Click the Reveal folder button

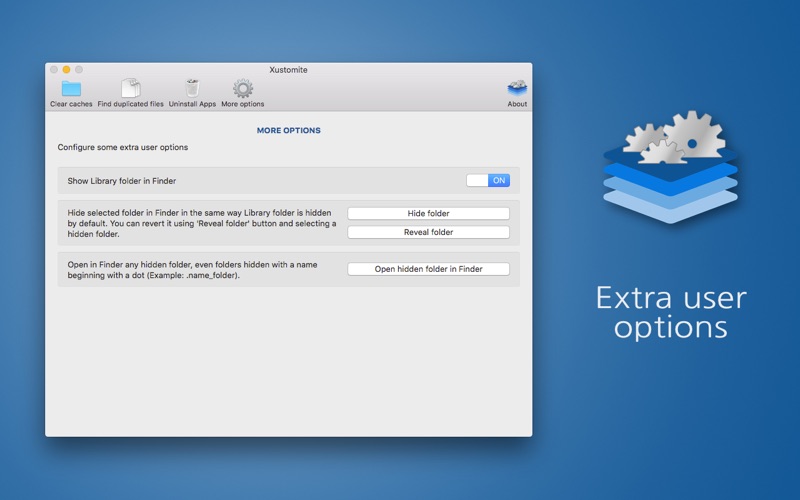pos(429,232)
